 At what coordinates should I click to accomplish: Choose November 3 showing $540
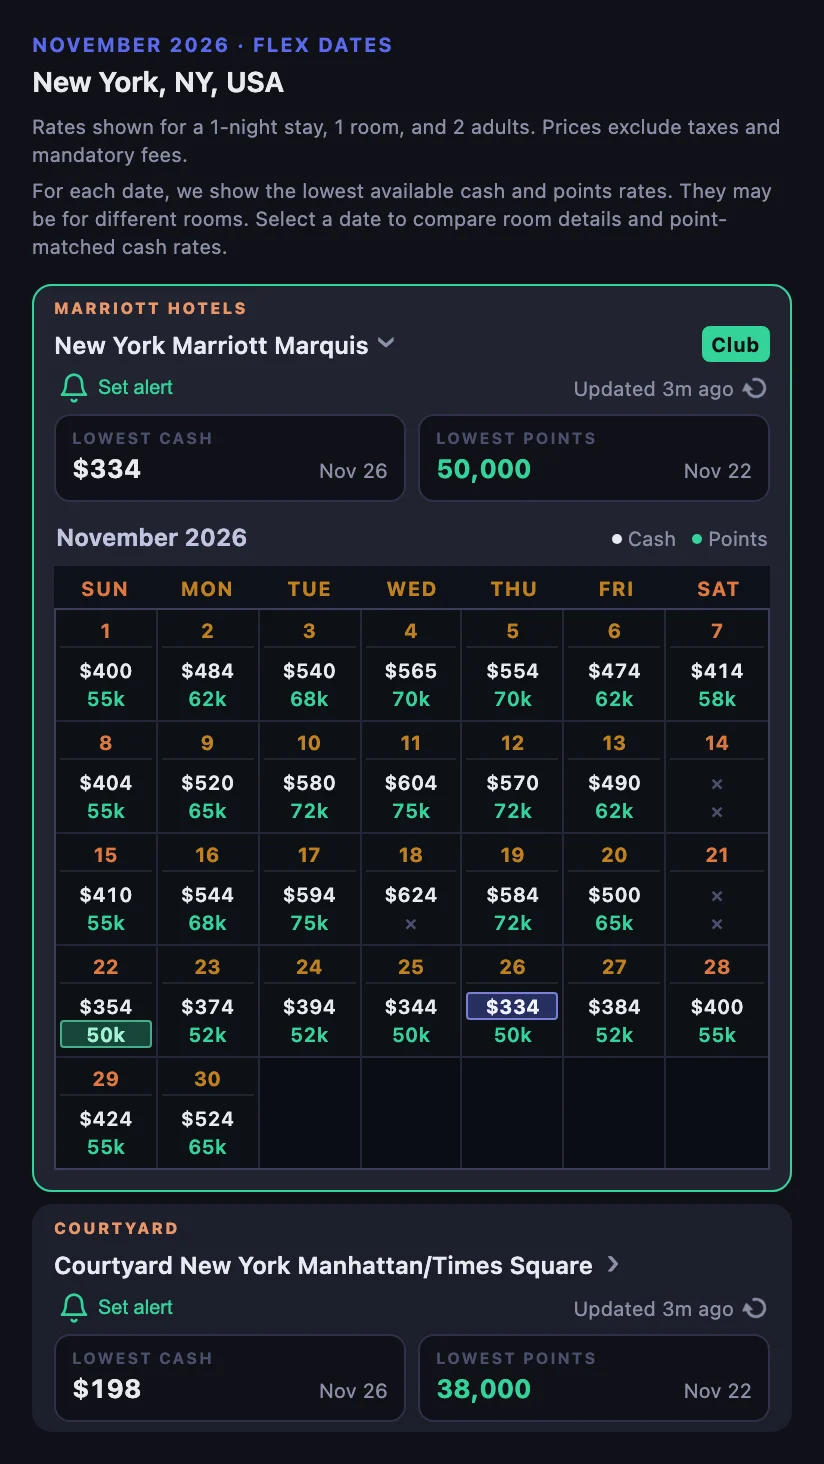click(x=310, y=665)
